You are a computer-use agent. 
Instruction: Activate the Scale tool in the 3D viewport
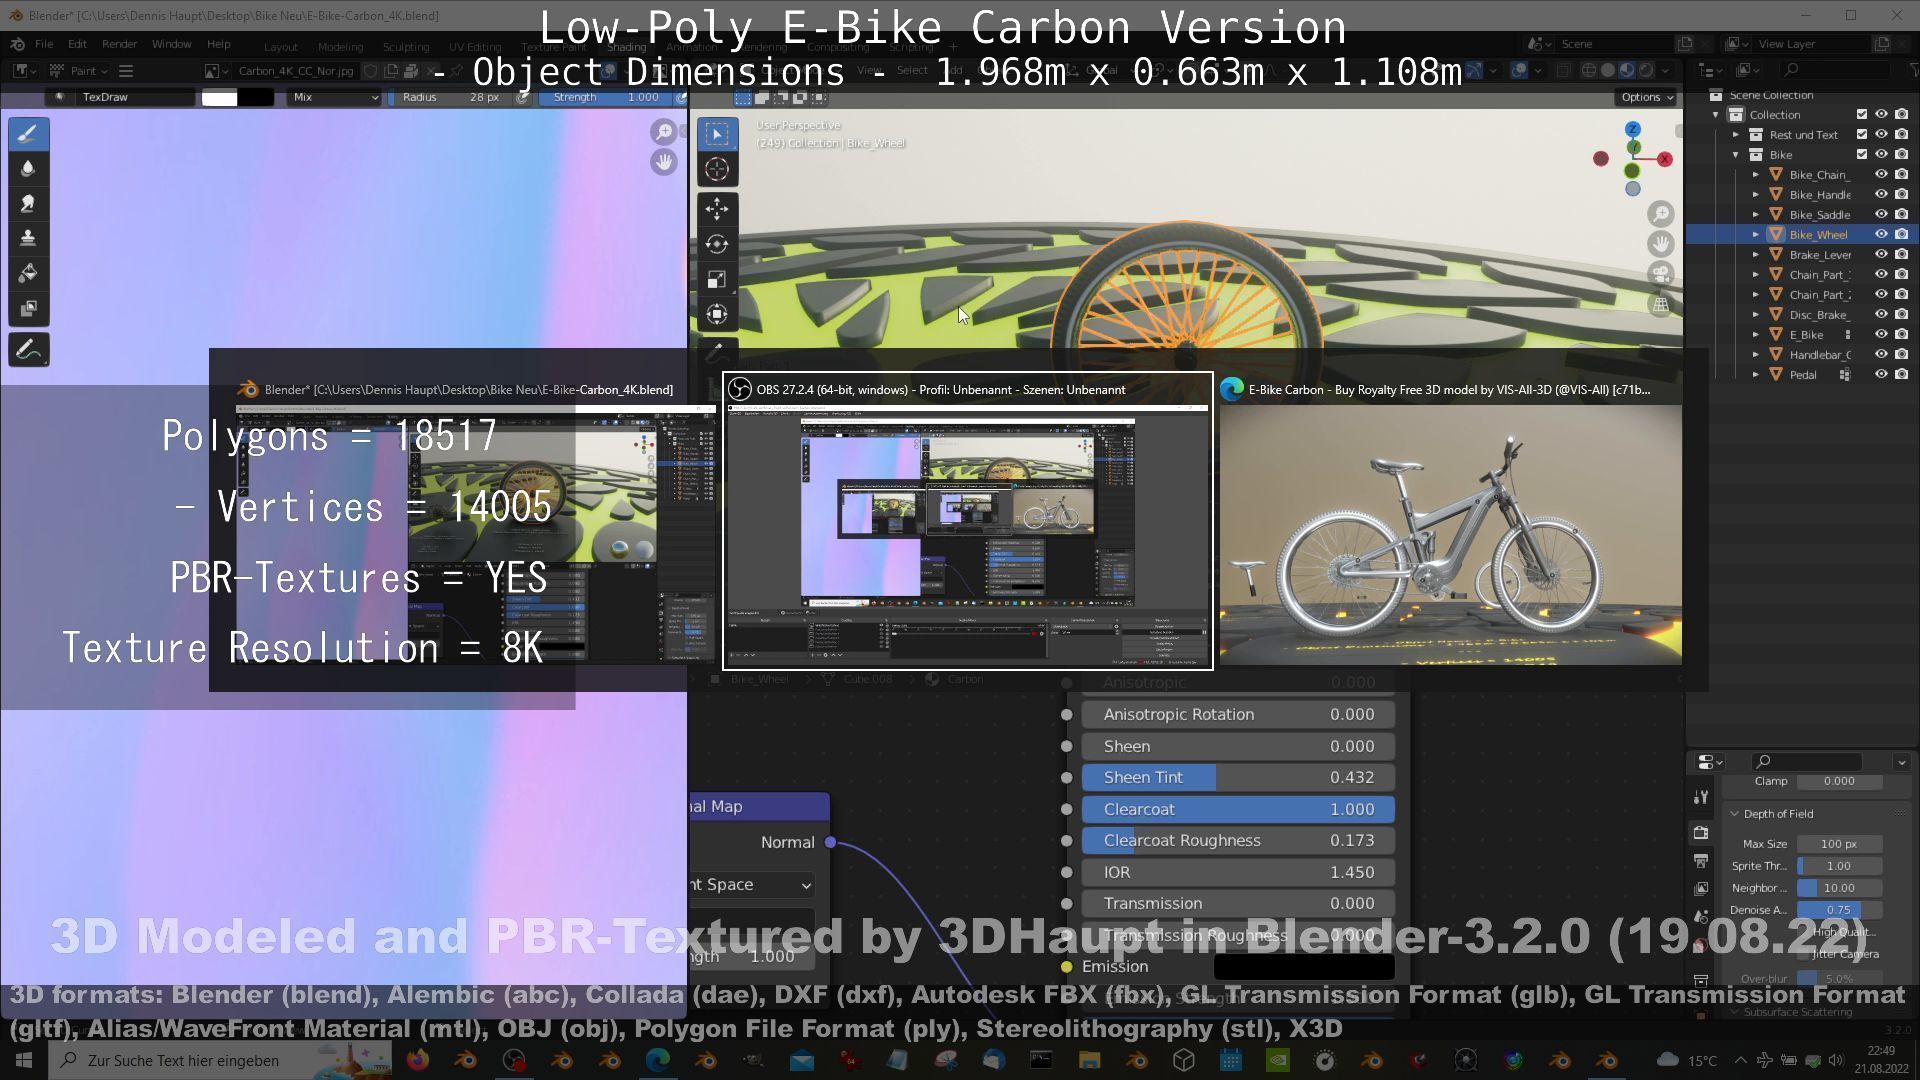(x=717, y=279)
